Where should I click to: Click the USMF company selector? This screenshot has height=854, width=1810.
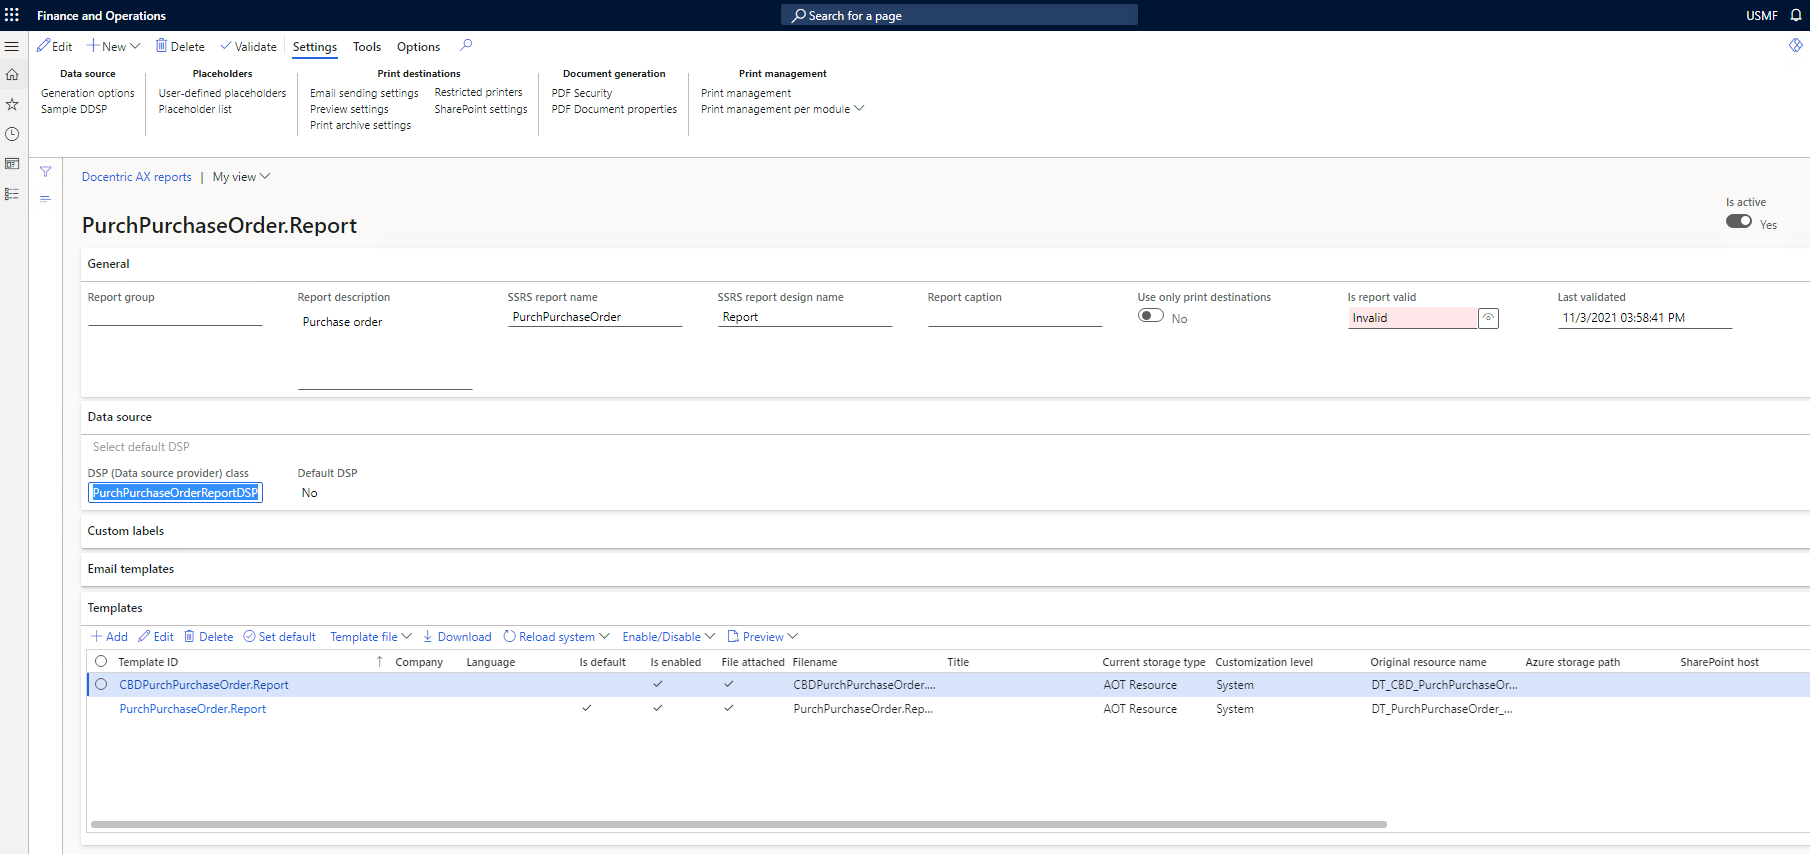coord(1762,15)
